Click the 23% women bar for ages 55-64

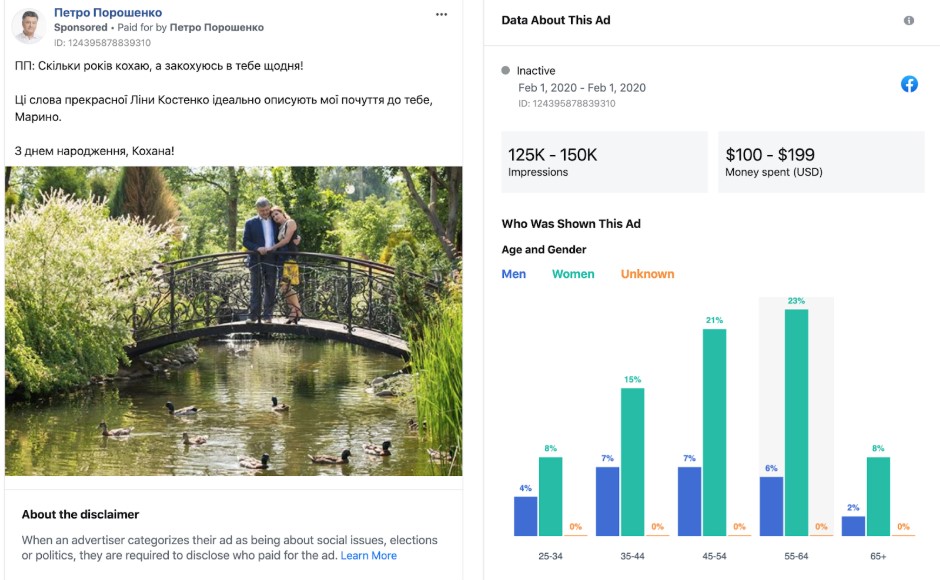pyautogui.click(x=796, y=422)
